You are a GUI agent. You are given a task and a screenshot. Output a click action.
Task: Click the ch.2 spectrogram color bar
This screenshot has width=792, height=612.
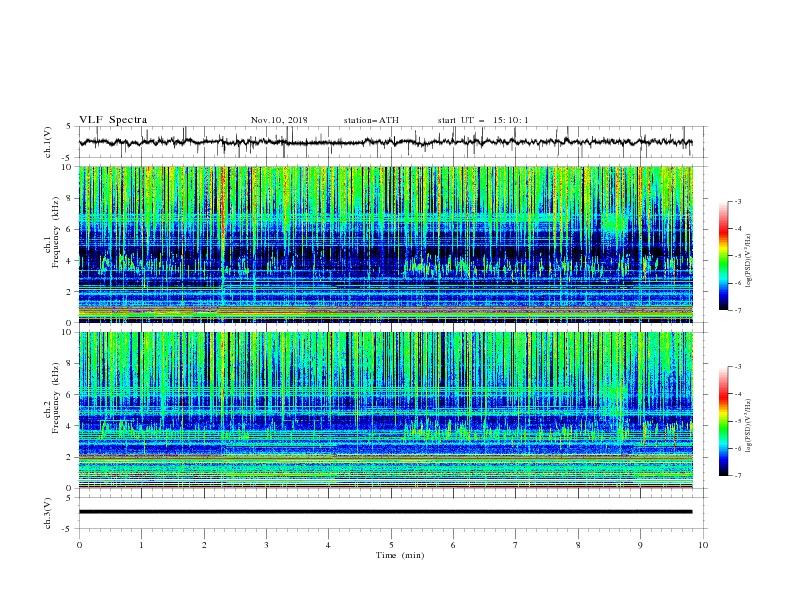click(723, 421)
